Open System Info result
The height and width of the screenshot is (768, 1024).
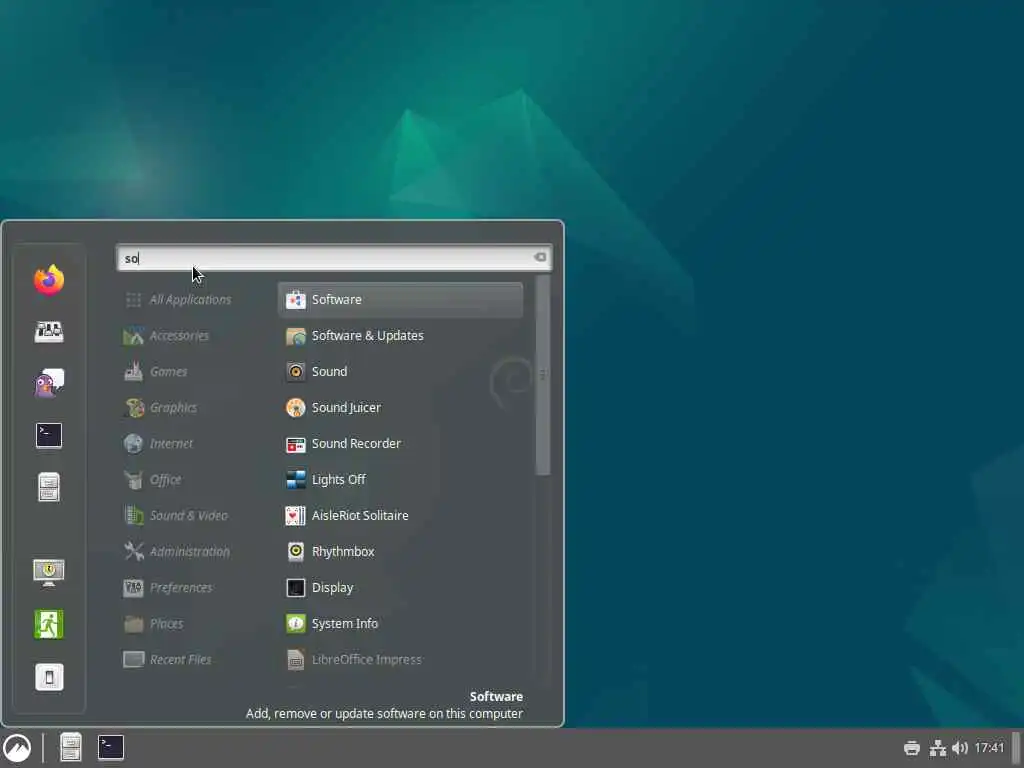click(x=400, y=624)
